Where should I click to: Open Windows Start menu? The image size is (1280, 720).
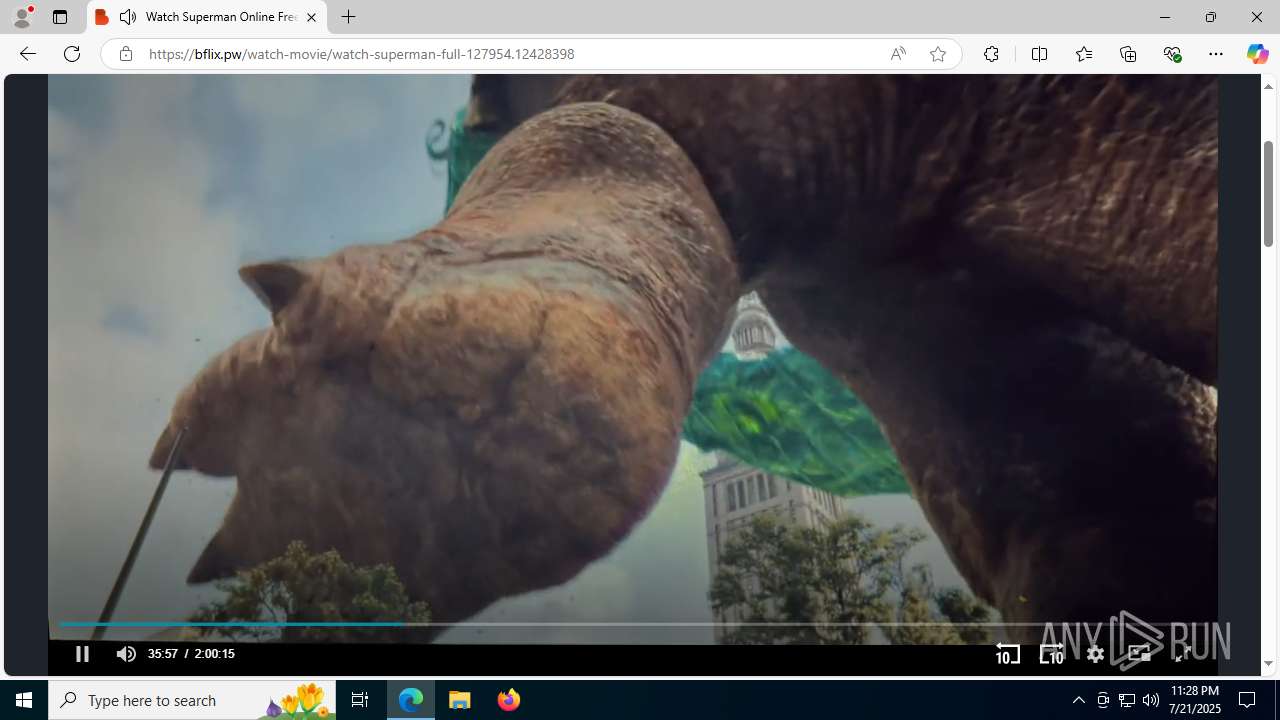click(x=24, y=700)
